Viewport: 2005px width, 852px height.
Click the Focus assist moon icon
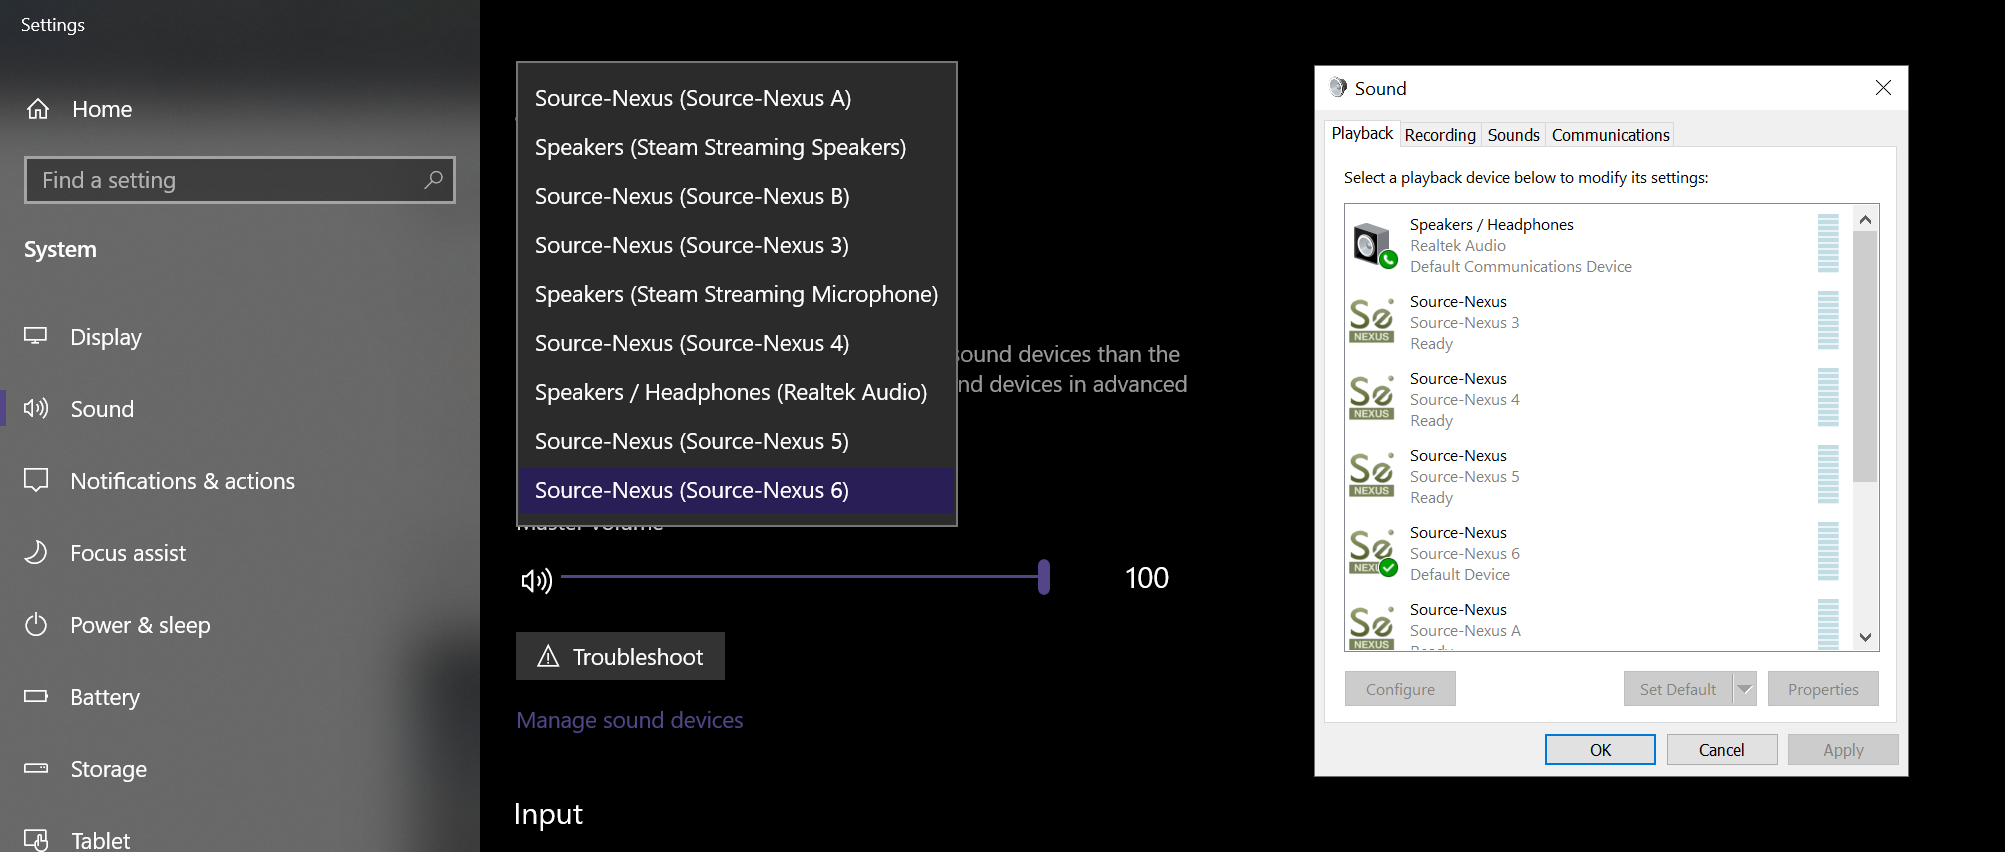[x=36, y=552]
